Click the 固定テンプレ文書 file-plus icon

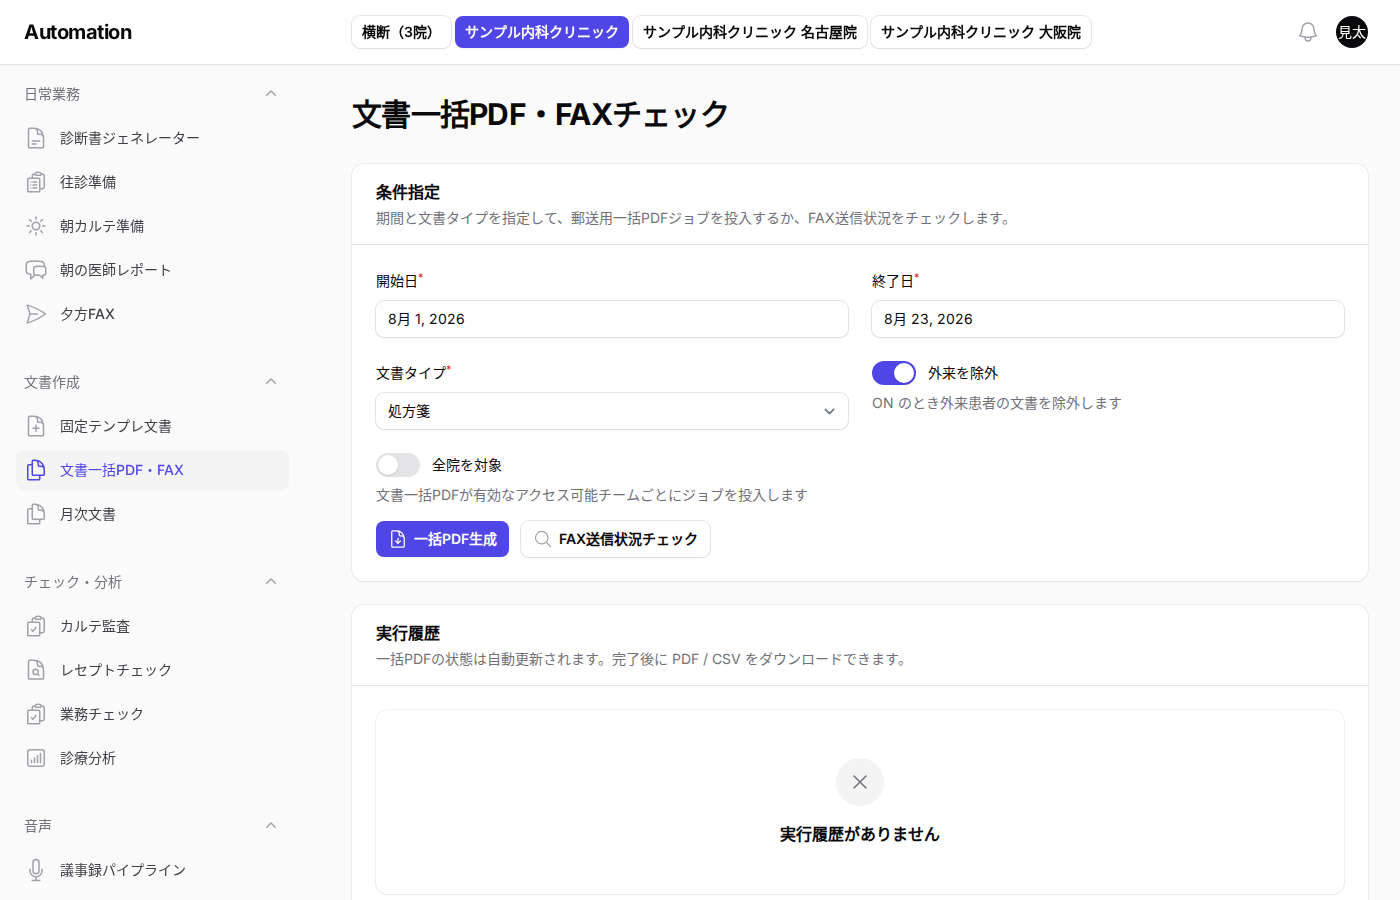(36, 426)
